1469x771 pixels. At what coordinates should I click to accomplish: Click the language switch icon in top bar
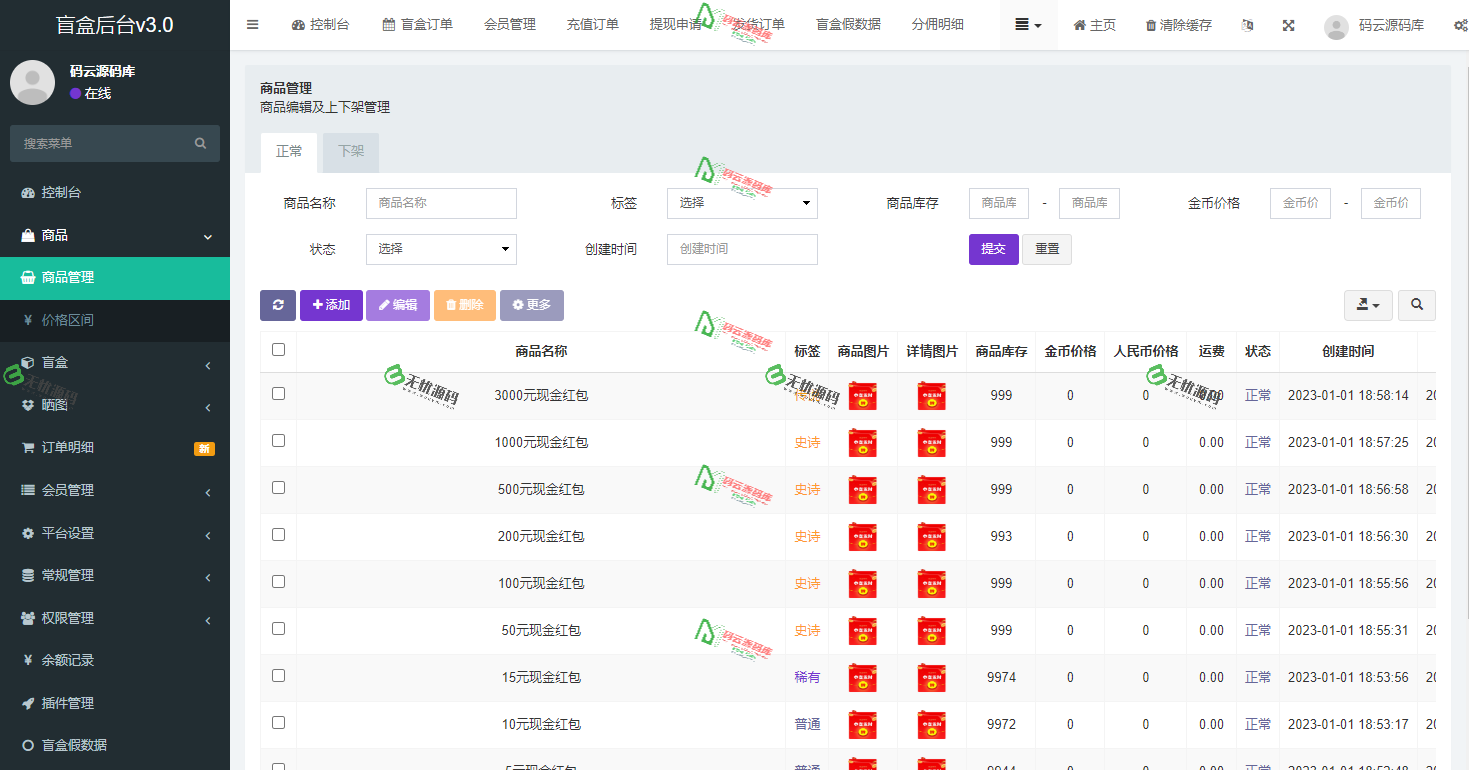1247,25
